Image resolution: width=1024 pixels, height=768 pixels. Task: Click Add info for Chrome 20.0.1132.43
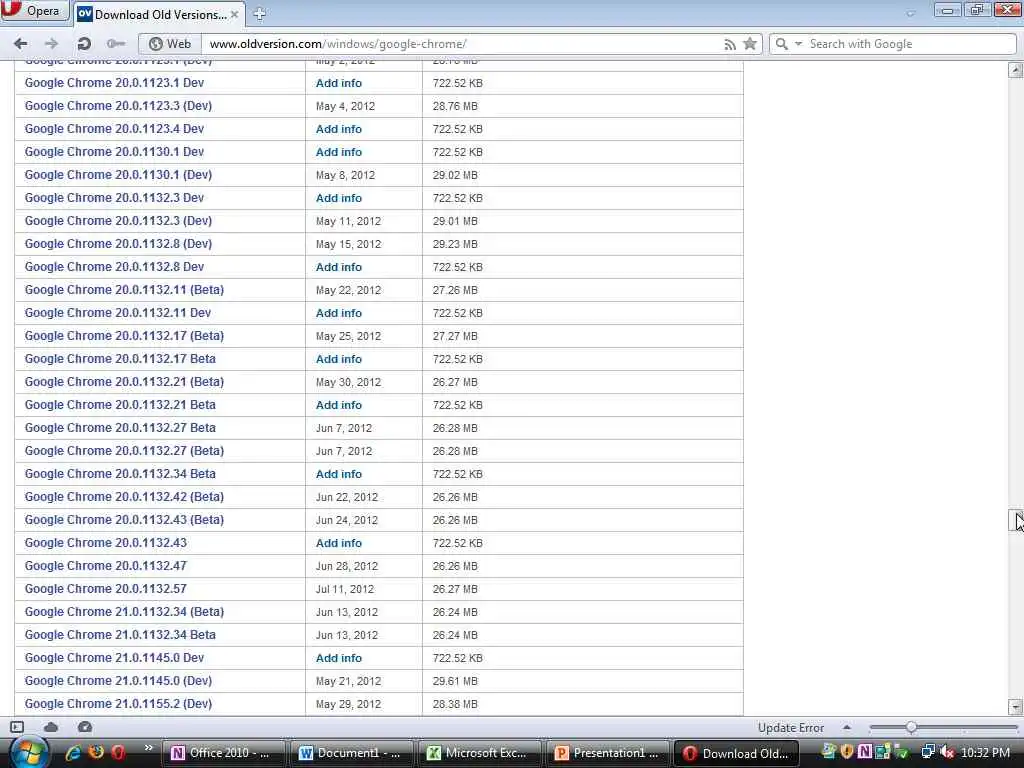tap(338, 543)
